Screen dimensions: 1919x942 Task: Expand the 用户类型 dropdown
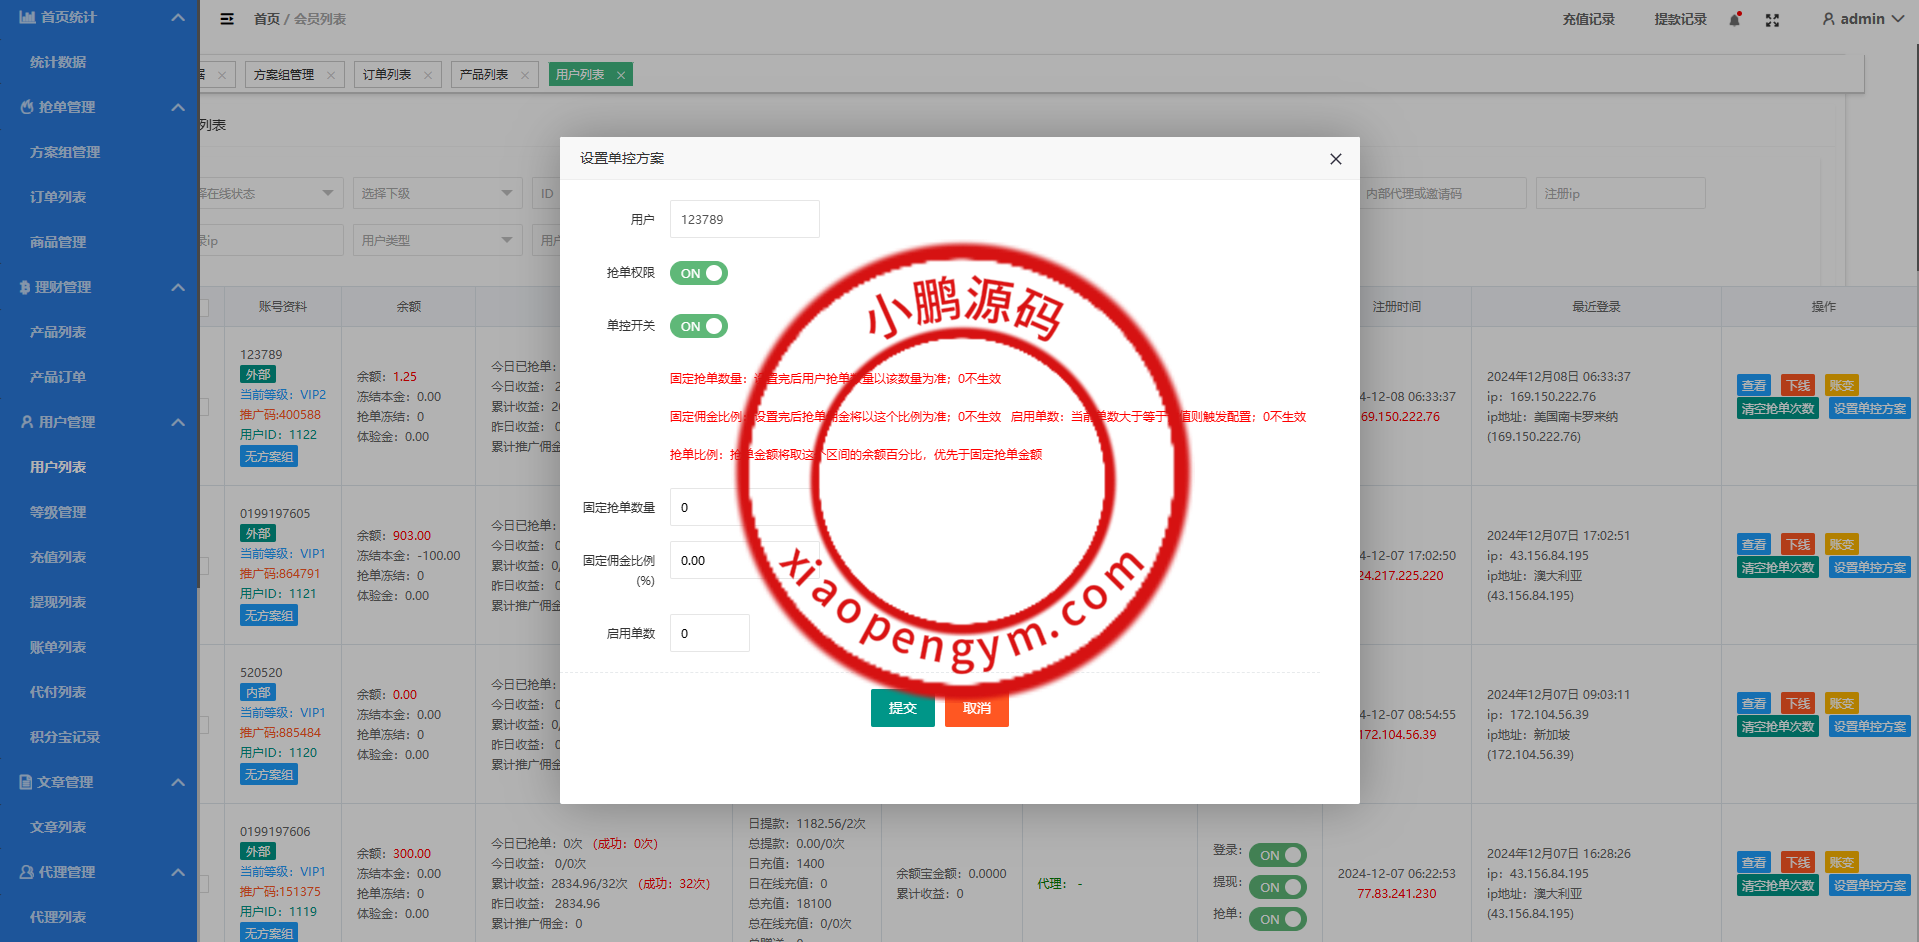pos(437,240)
